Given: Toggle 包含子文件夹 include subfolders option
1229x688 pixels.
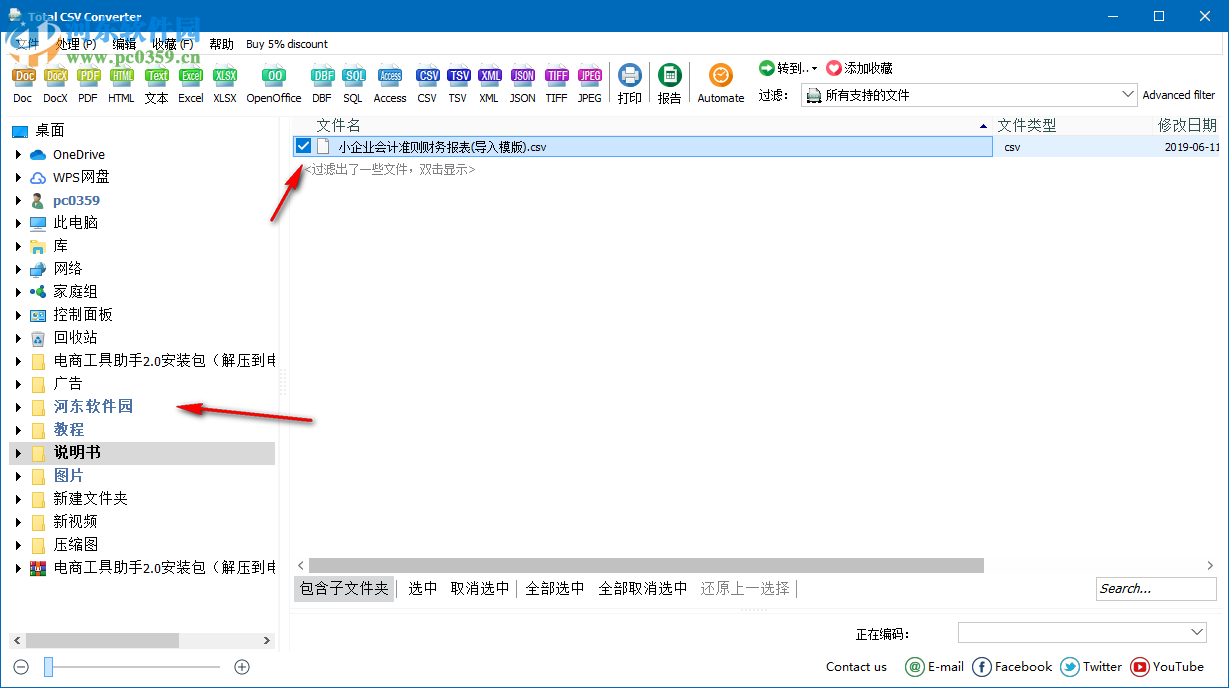Looking at the screenshot, I should click(x=344, y=588).
